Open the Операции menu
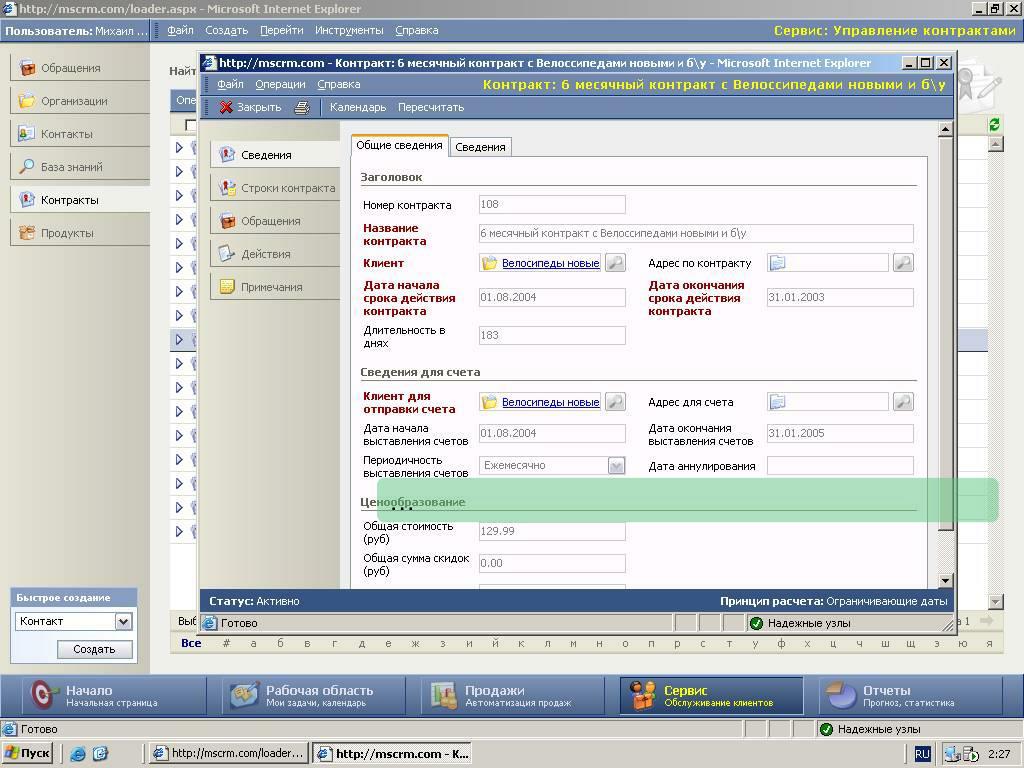 click(280, 84)
